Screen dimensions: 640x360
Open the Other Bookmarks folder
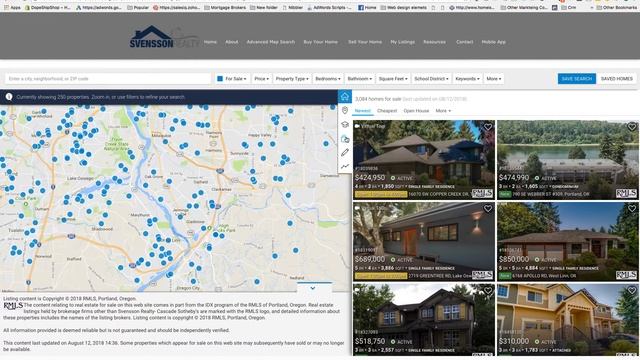tap(616, 7)
